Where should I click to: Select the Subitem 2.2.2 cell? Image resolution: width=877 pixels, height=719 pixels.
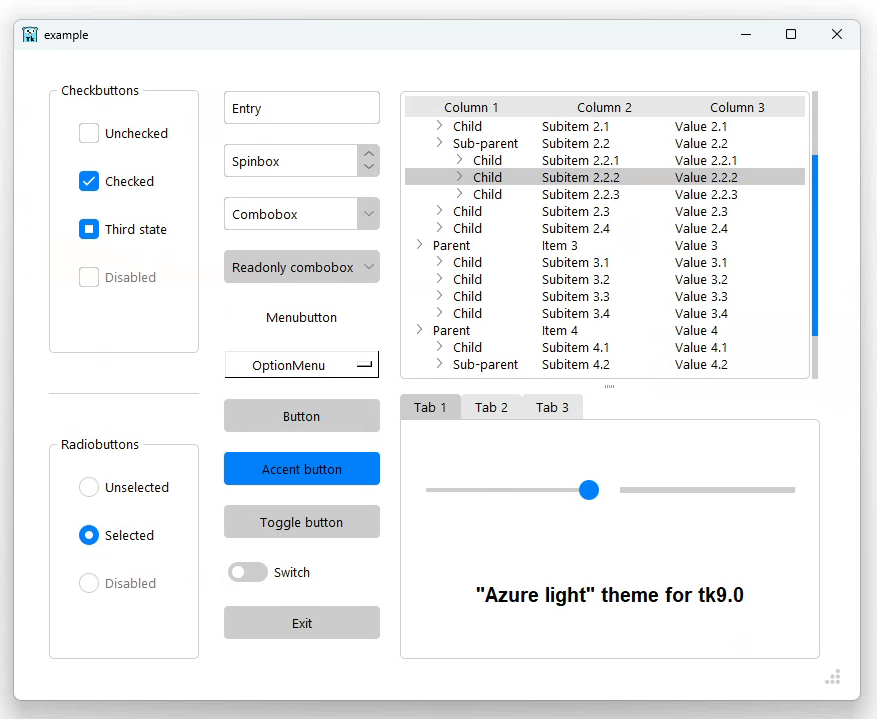(x=581, y=177)
